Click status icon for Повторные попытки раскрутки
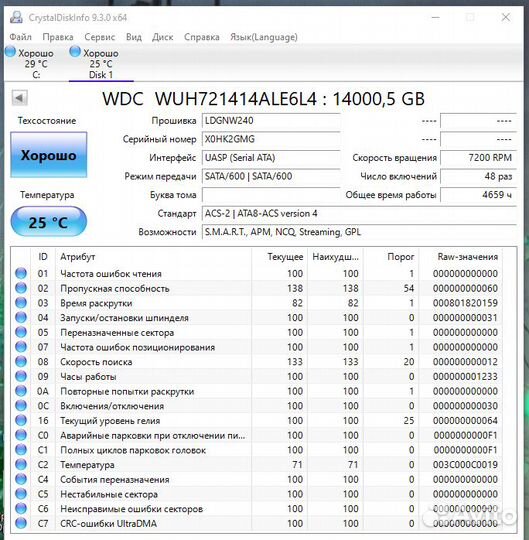Viewport: 529px width, 540px height. pyautogui.click(x=21, y=391)
